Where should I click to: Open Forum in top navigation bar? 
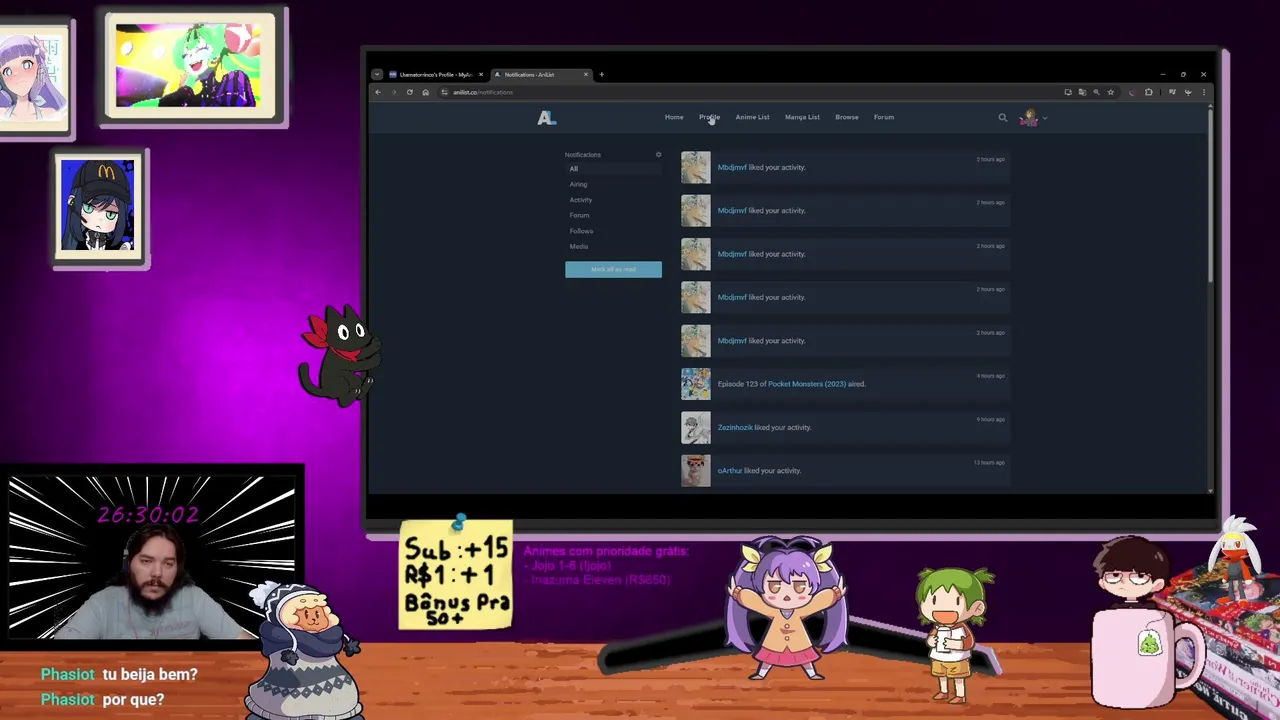(x=884, y=117)
